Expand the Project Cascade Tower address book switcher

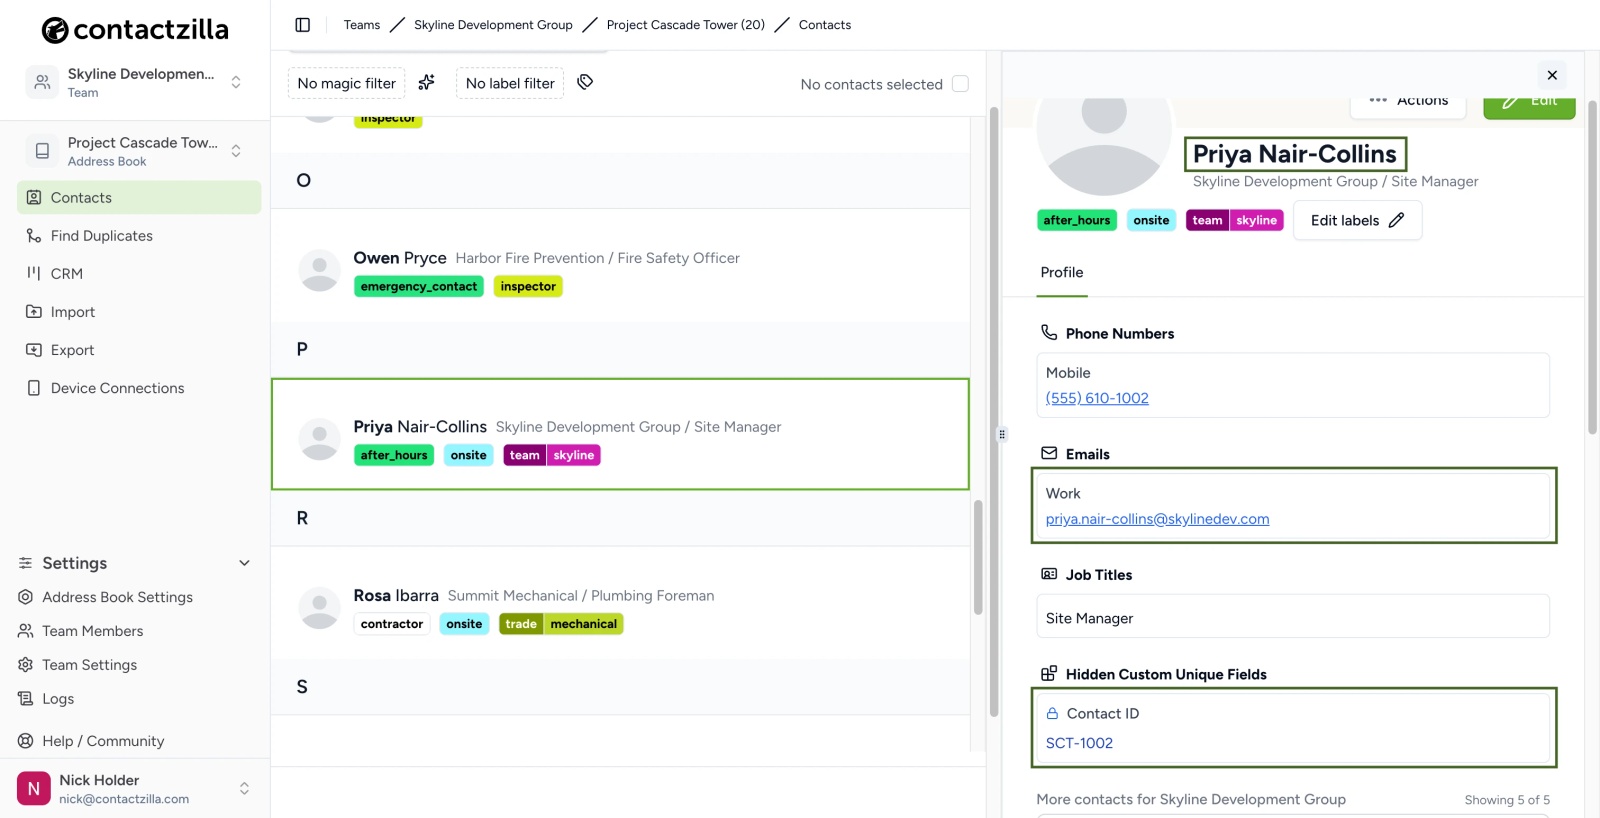pyautogui.click(x=236, y=151)
